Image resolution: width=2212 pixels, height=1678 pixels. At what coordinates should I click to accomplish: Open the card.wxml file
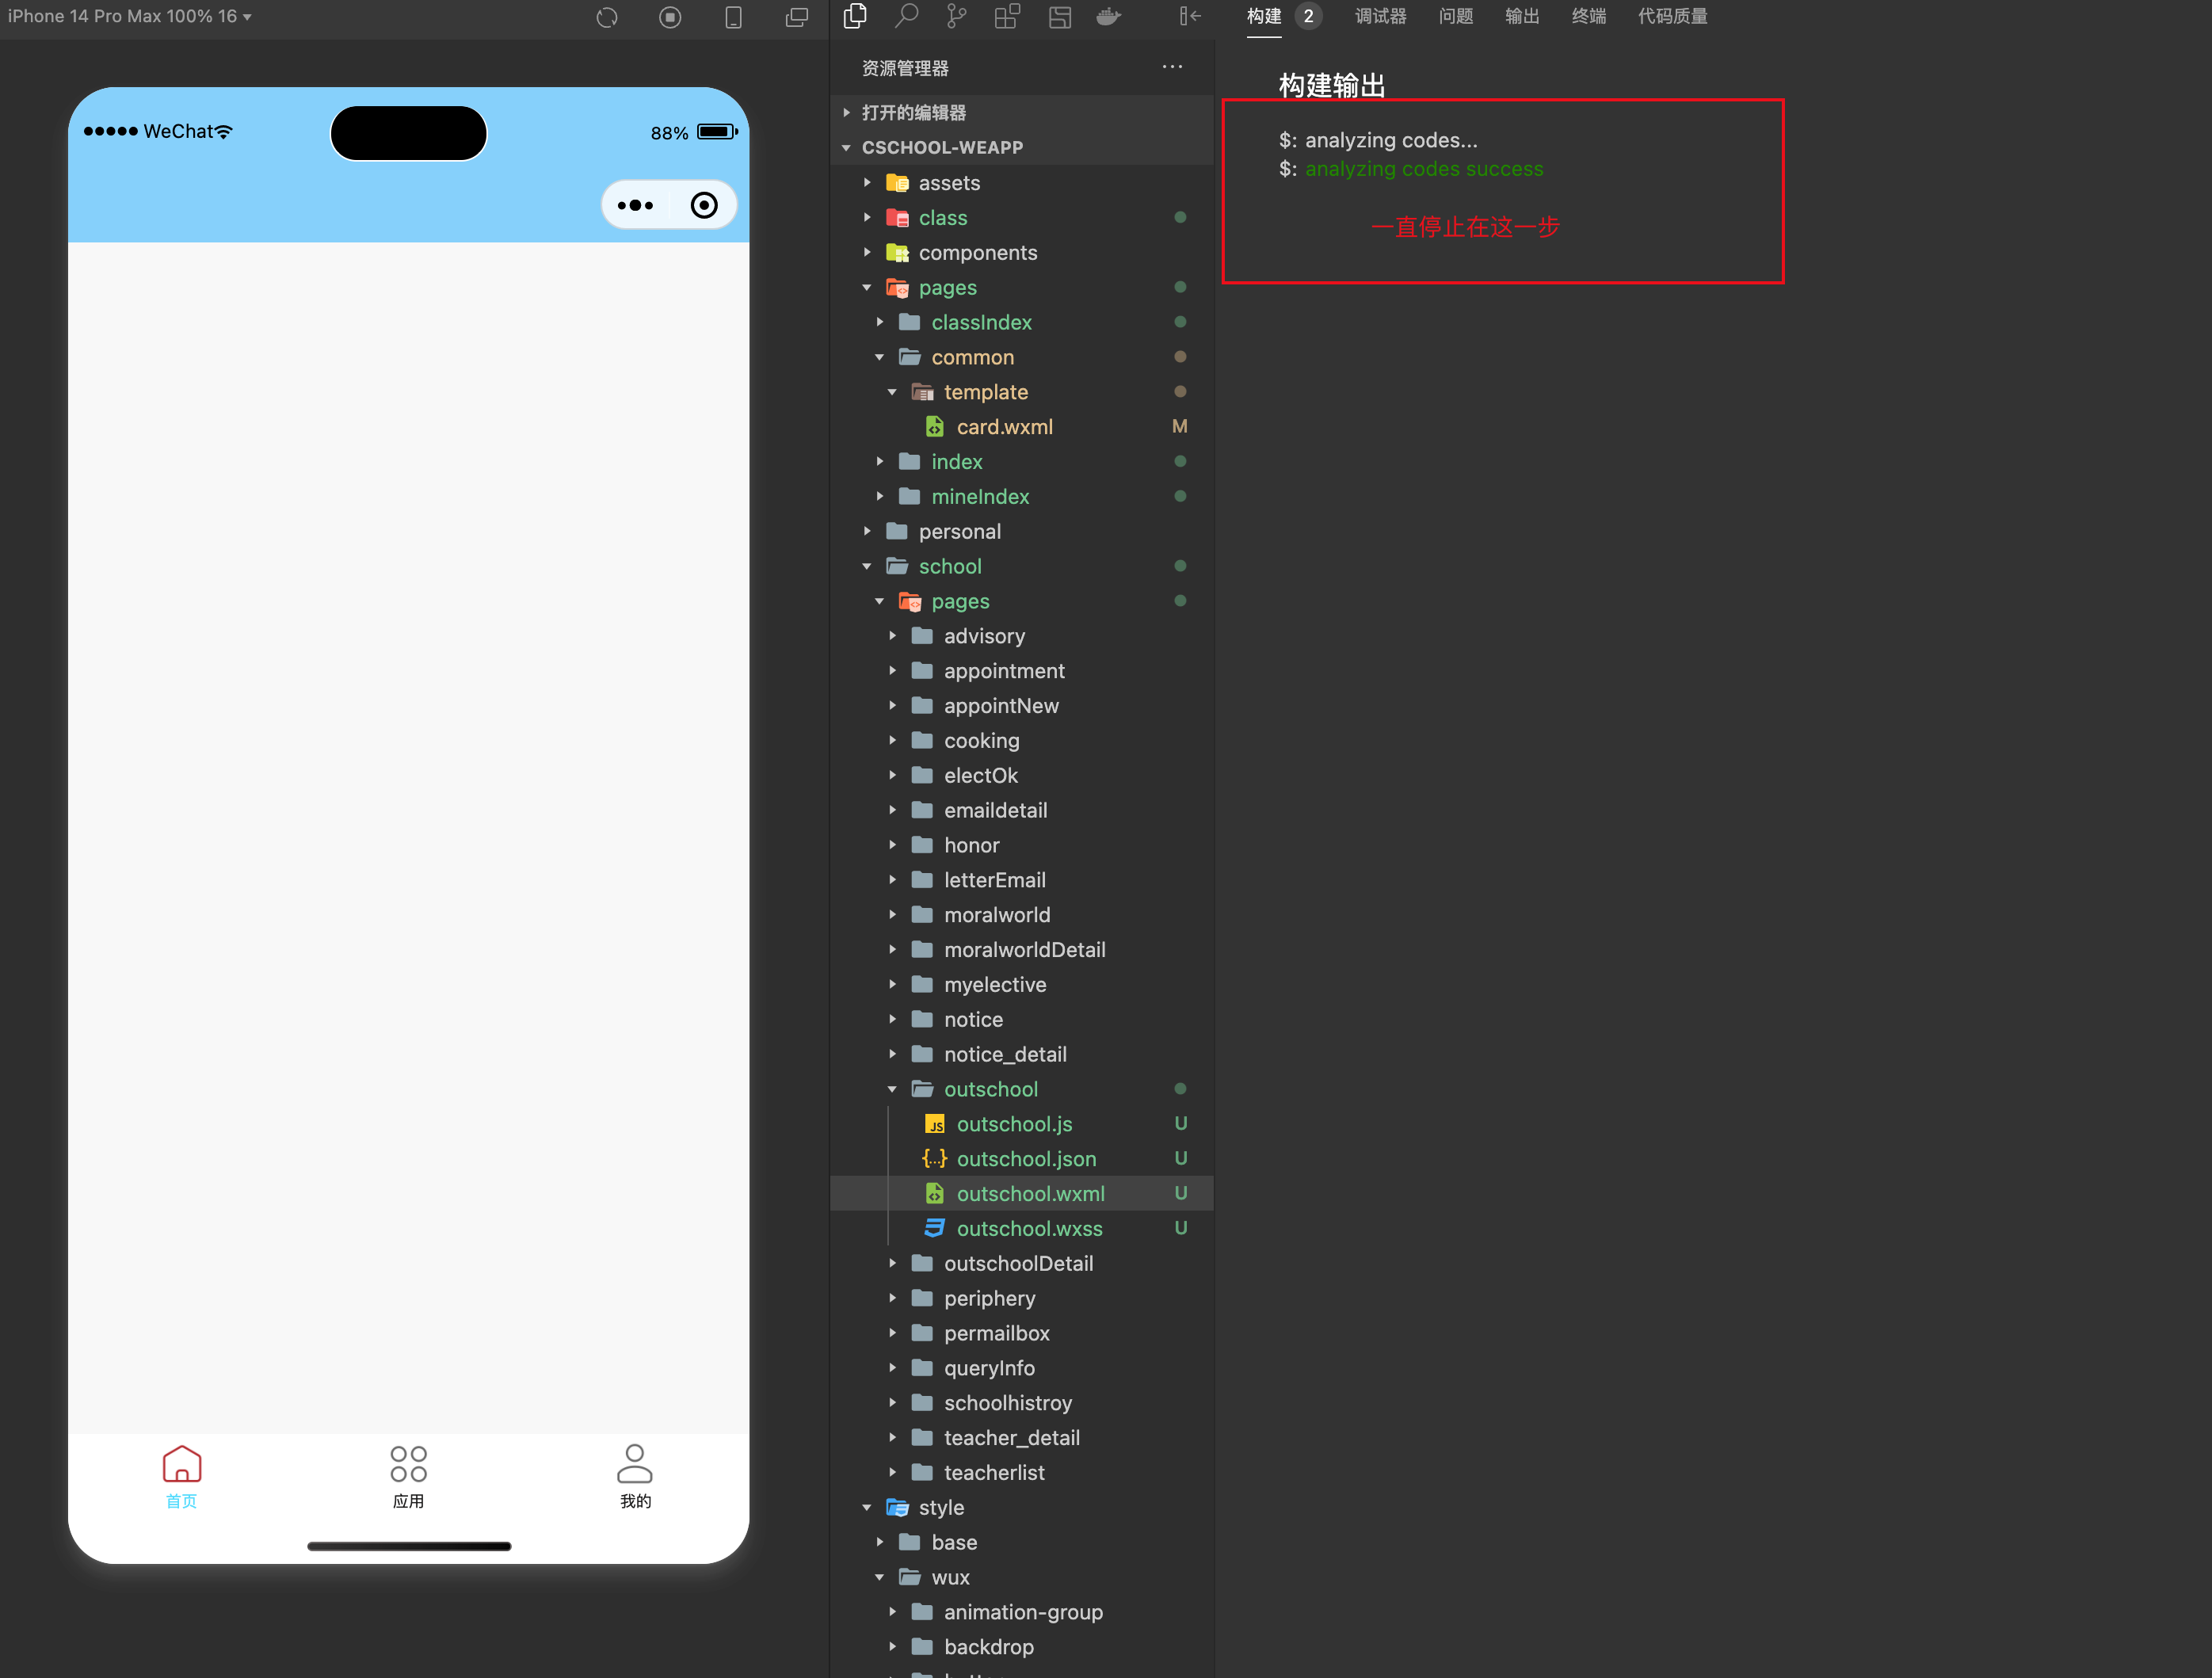[1004, 427]
